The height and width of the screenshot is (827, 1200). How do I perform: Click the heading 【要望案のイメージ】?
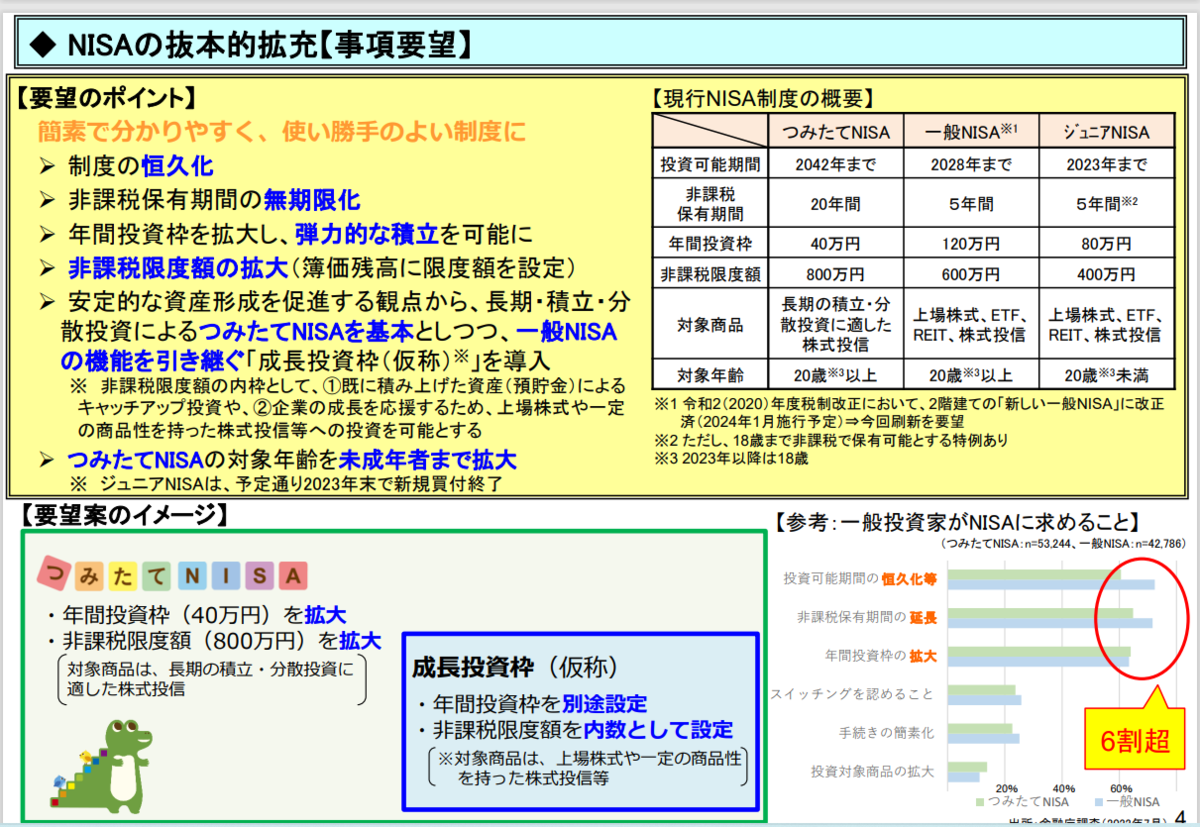coord(123,515)
